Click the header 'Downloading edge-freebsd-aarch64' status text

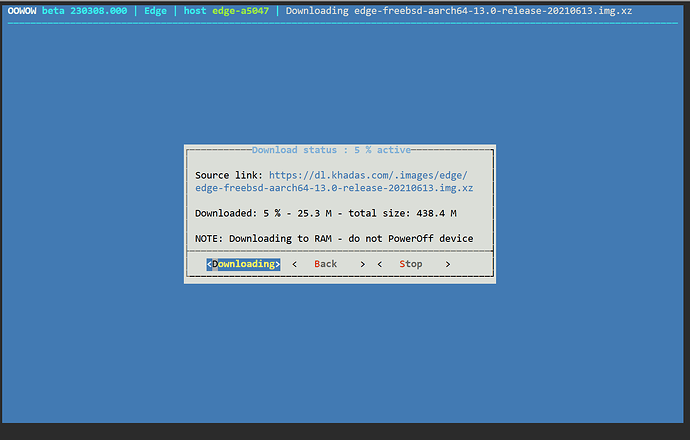[459, 11]
